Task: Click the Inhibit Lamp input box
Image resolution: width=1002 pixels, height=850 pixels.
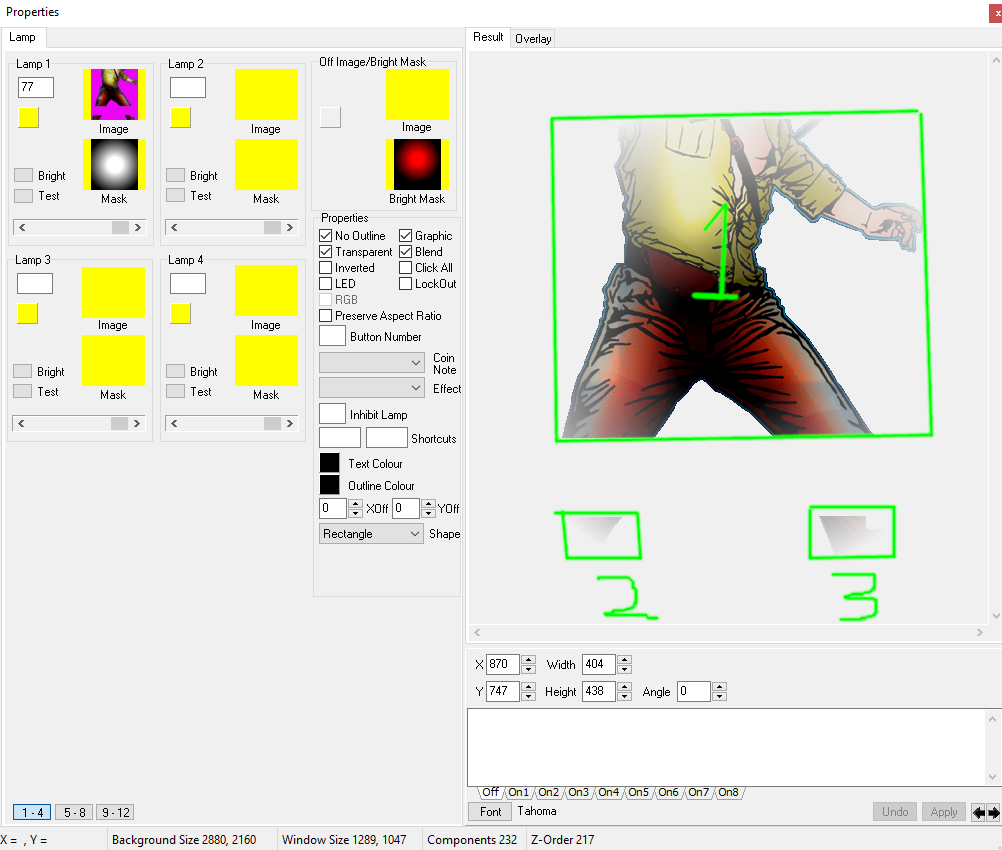Action: pos(332,414)
